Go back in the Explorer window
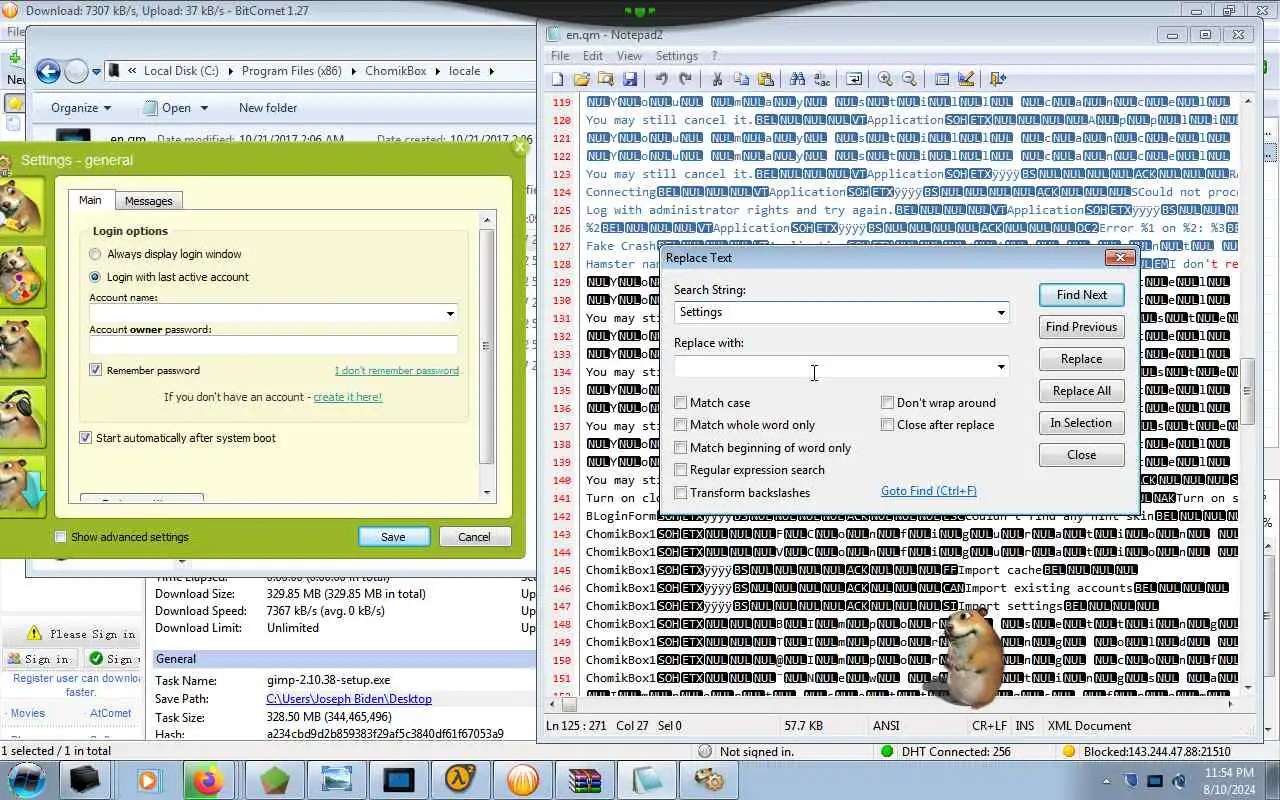This screenshot has width=1280, height=800. (47, 71)
